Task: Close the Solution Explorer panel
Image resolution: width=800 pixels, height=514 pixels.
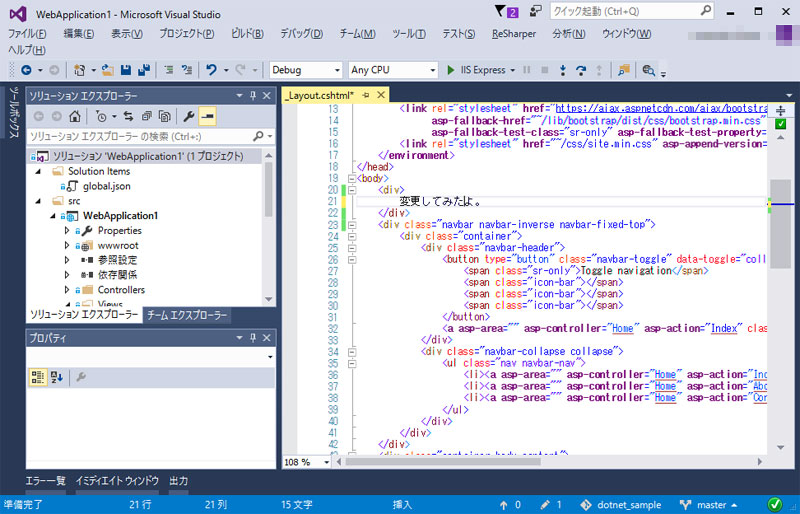Action: pos(267,95)
